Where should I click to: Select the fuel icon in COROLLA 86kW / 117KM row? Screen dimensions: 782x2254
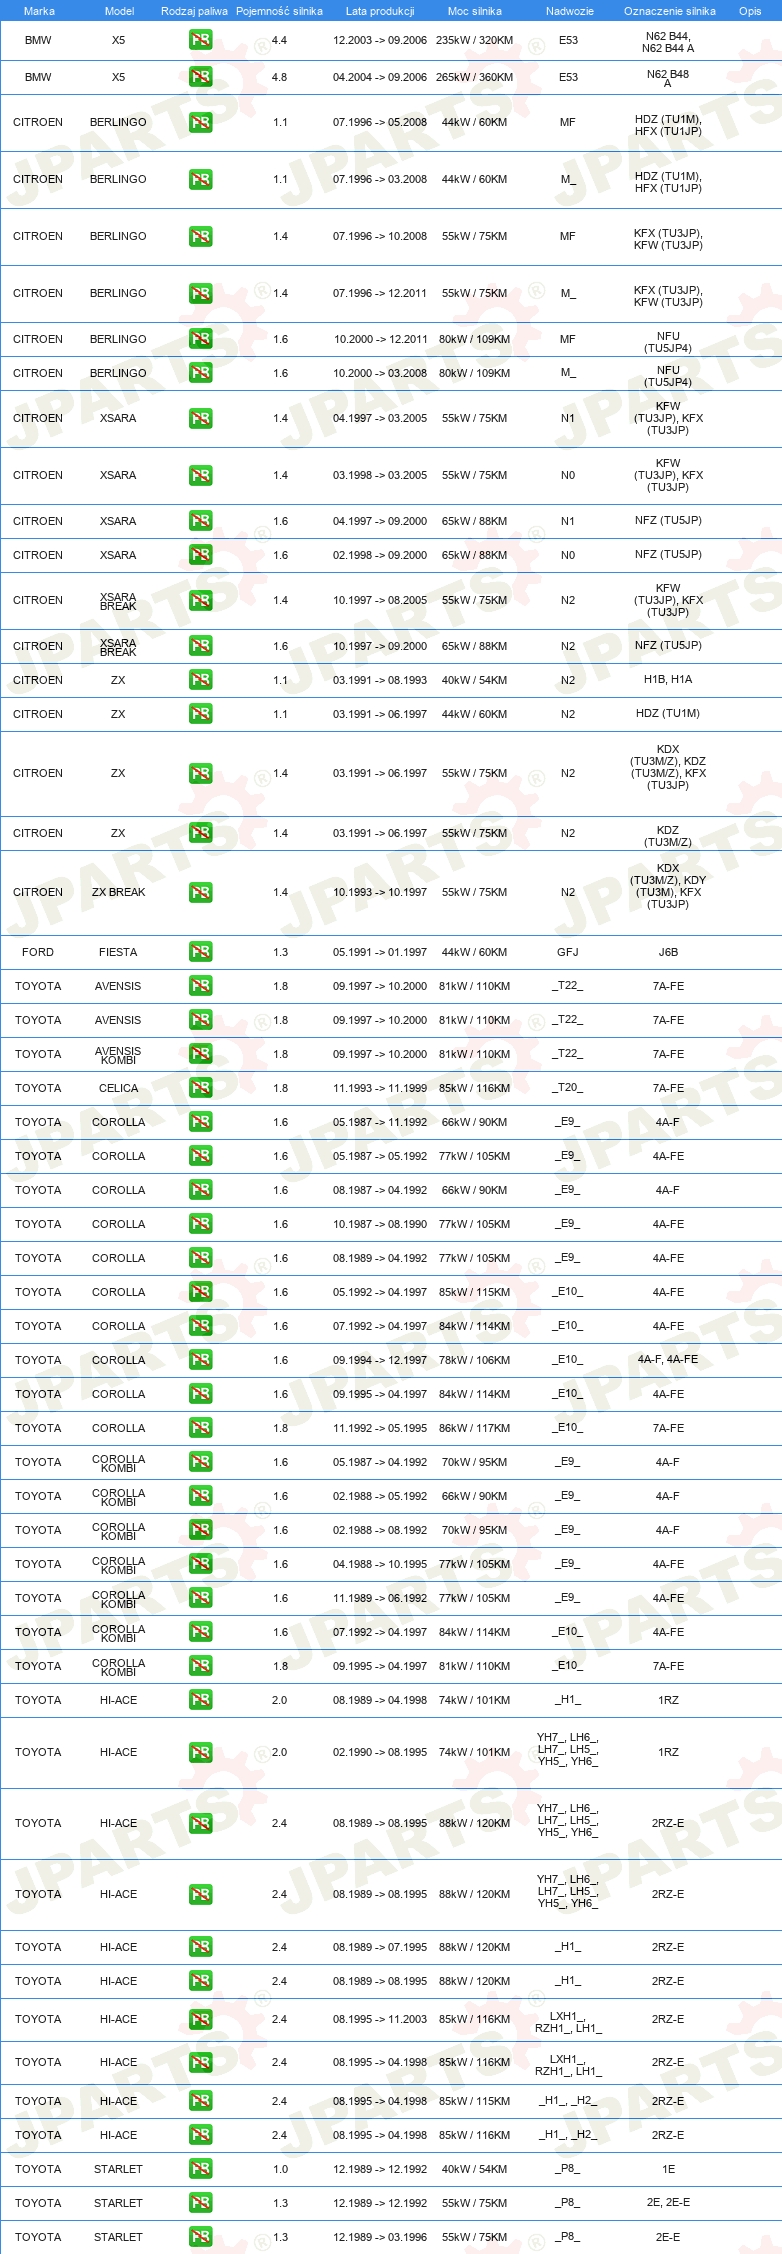tap(200, 1428)
